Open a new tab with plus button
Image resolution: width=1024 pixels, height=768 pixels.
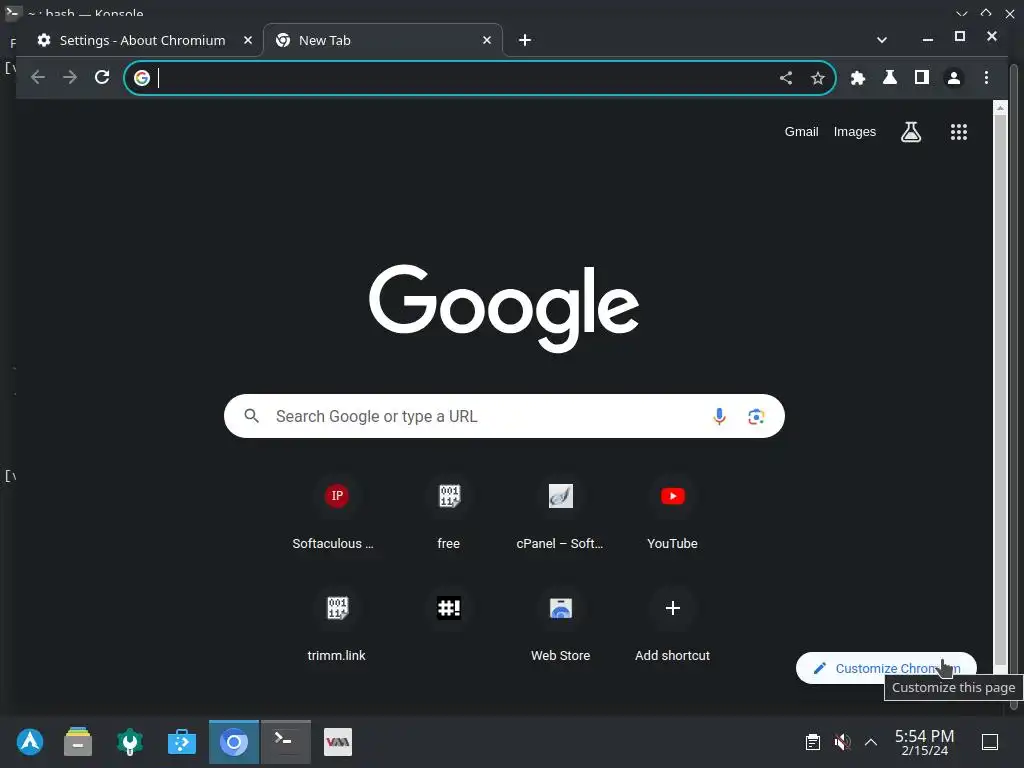click(x=524, y=40)
